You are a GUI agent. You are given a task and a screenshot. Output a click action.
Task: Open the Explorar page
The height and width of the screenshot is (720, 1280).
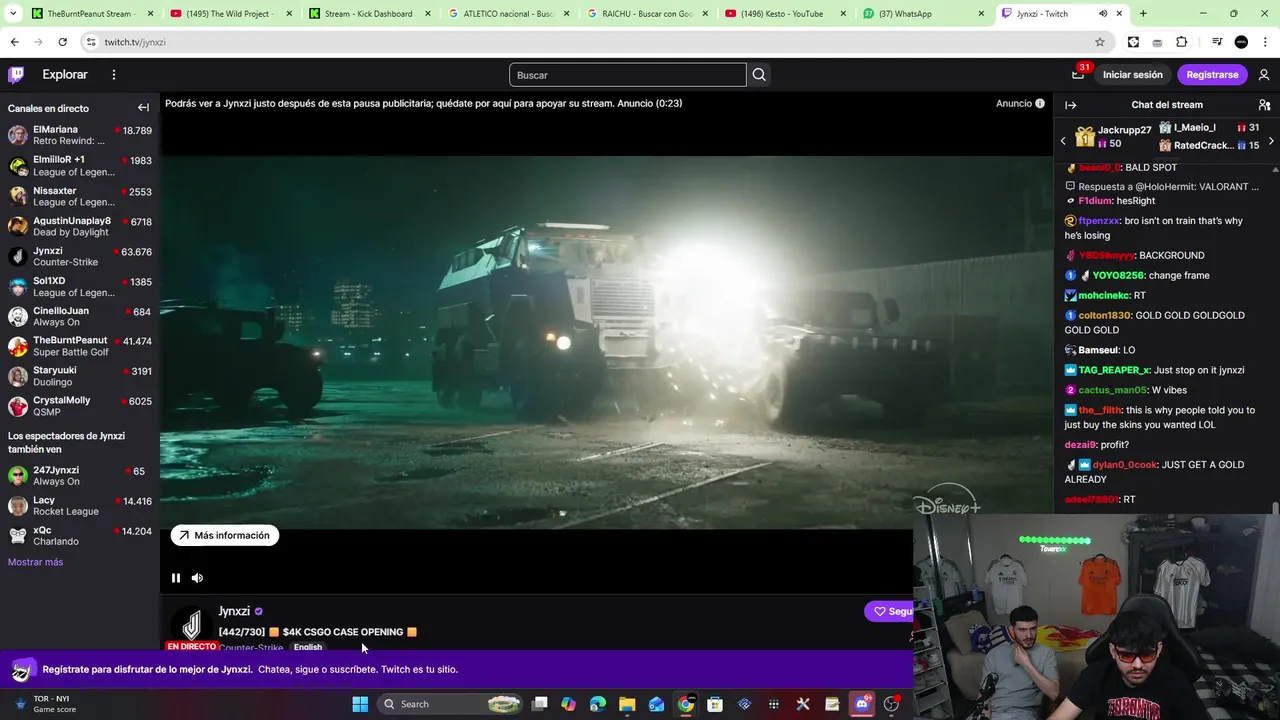tap(65, 75)
